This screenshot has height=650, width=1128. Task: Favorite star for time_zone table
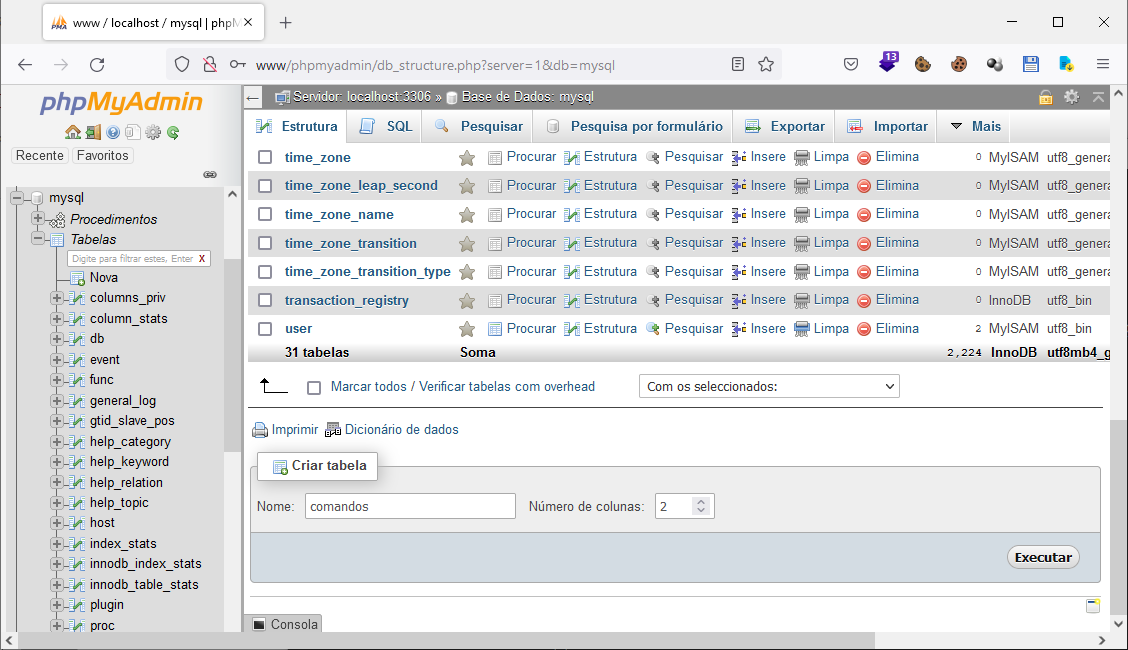(467, 157)
